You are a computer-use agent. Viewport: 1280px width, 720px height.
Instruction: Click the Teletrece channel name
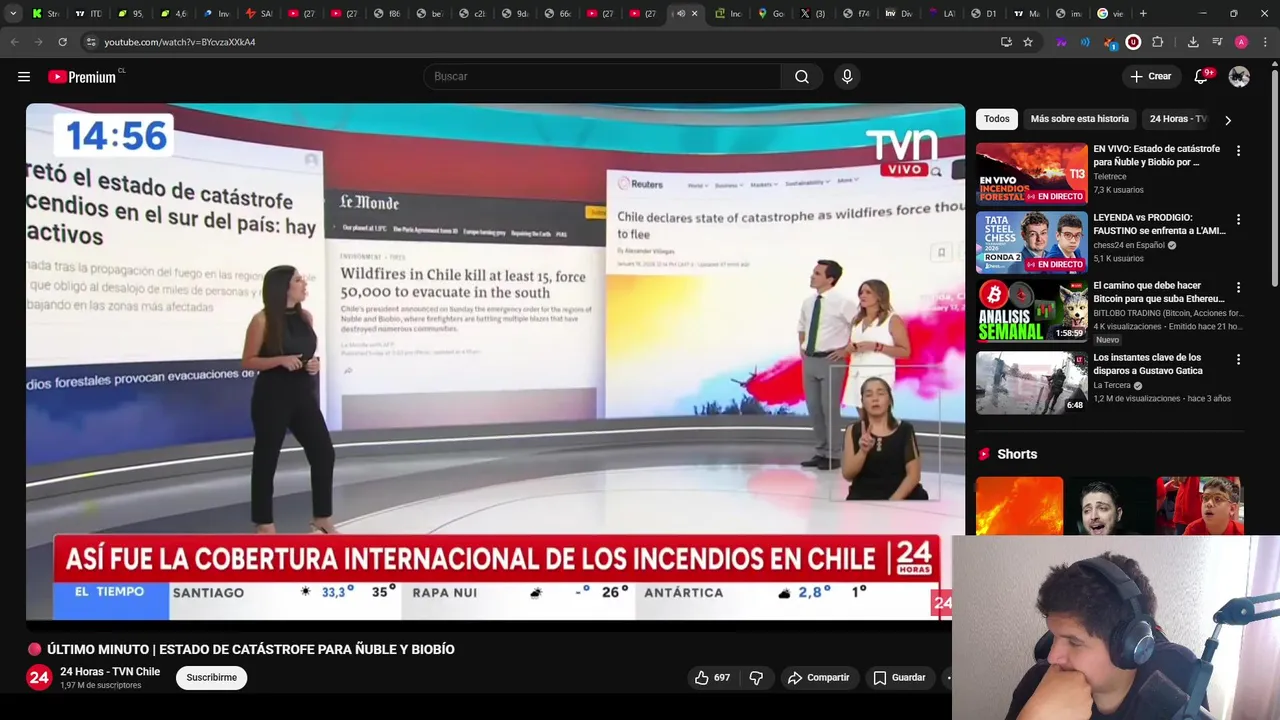coord(1109,176)
